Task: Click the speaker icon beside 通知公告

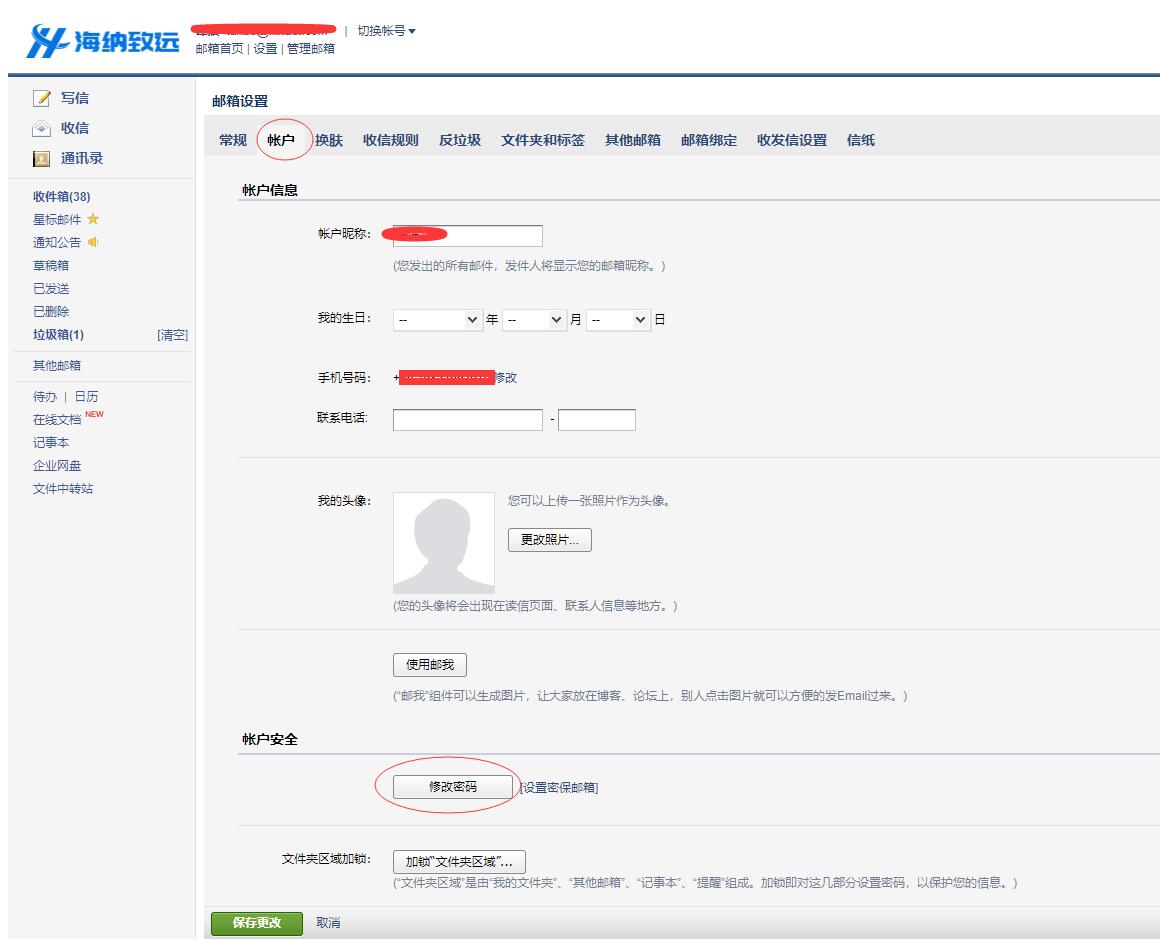Action: pyautogui.click(x=94, y=242)
